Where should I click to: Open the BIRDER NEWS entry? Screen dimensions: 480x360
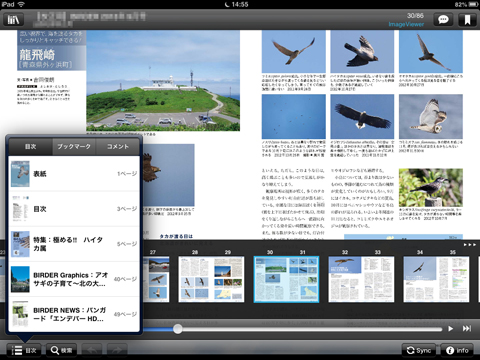(74, 314)
